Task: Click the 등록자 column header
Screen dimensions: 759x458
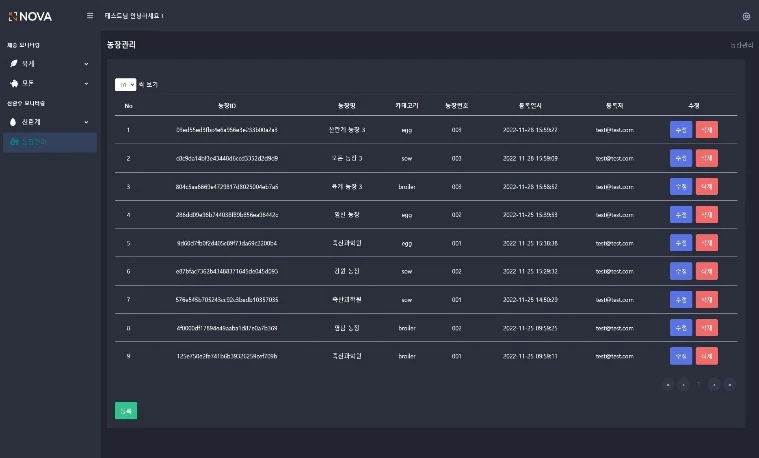Action: (615, 106)
